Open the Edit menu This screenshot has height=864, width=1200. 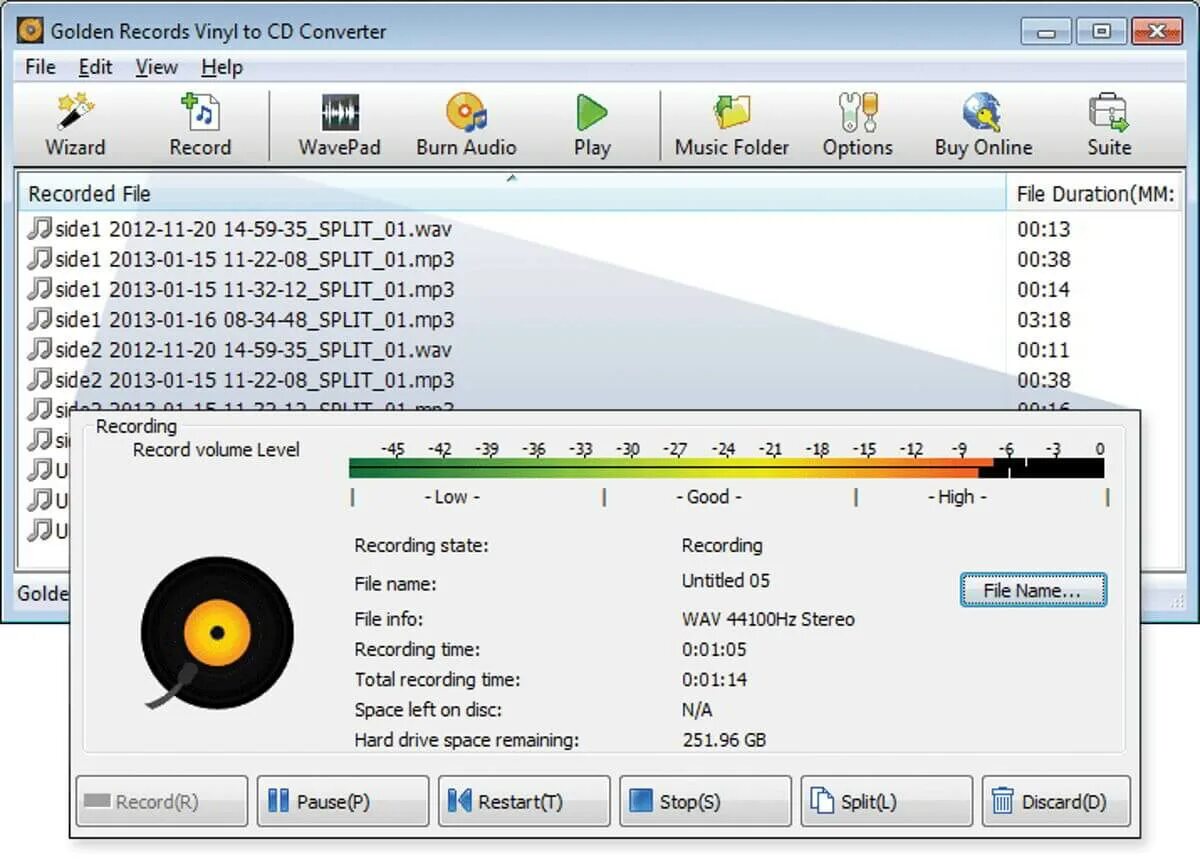[95, 67]
